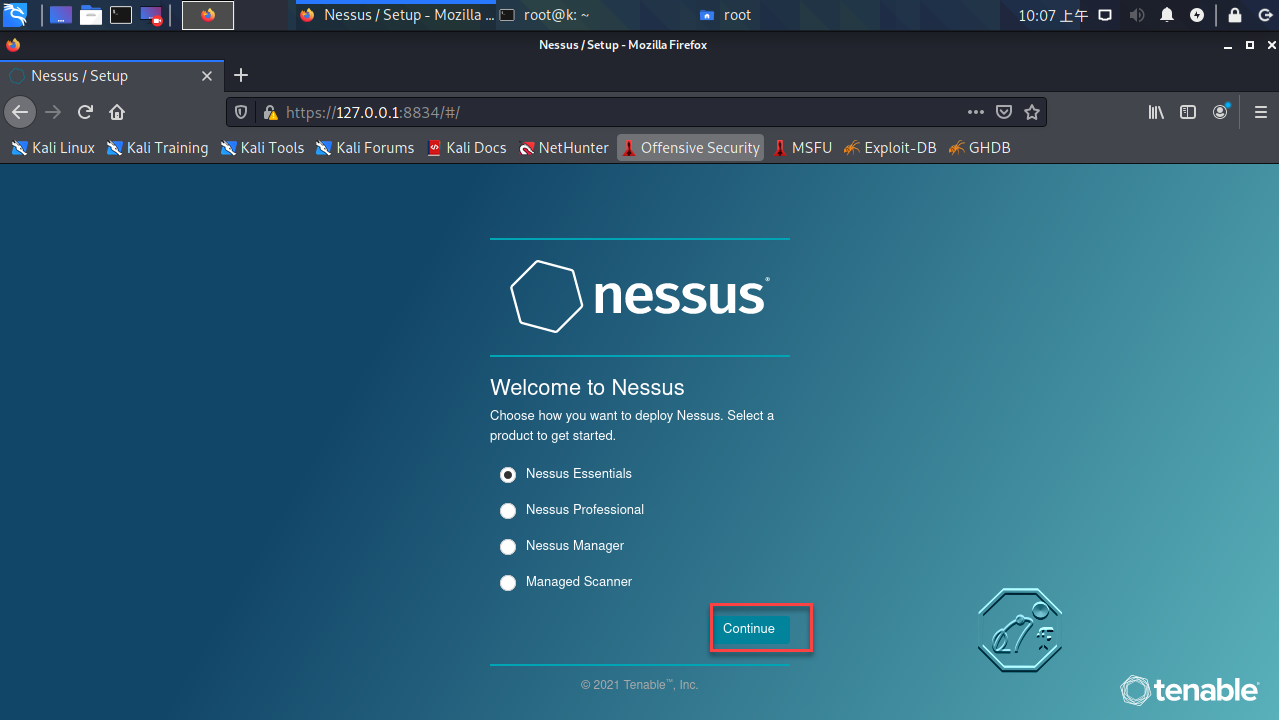
Task: Open the power manager tray icon
Action: (x=1197, y=15)
